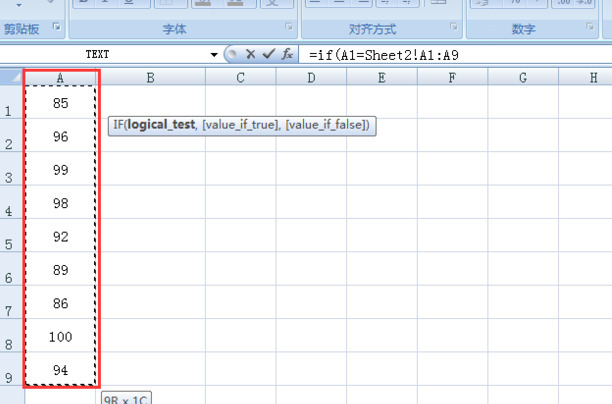612x404 pixels.
Task: Click the cell containing 99
Action: coord(60,169)
